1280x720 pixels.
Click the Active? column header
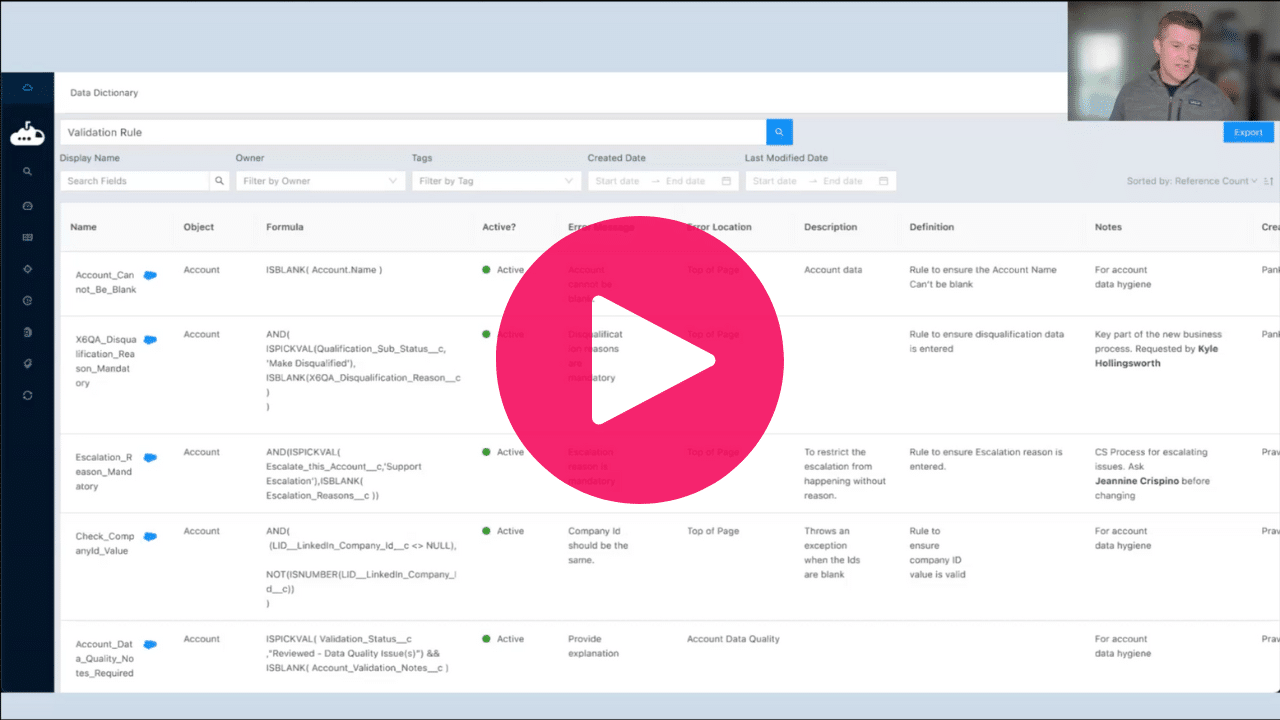tap(499, 227)
